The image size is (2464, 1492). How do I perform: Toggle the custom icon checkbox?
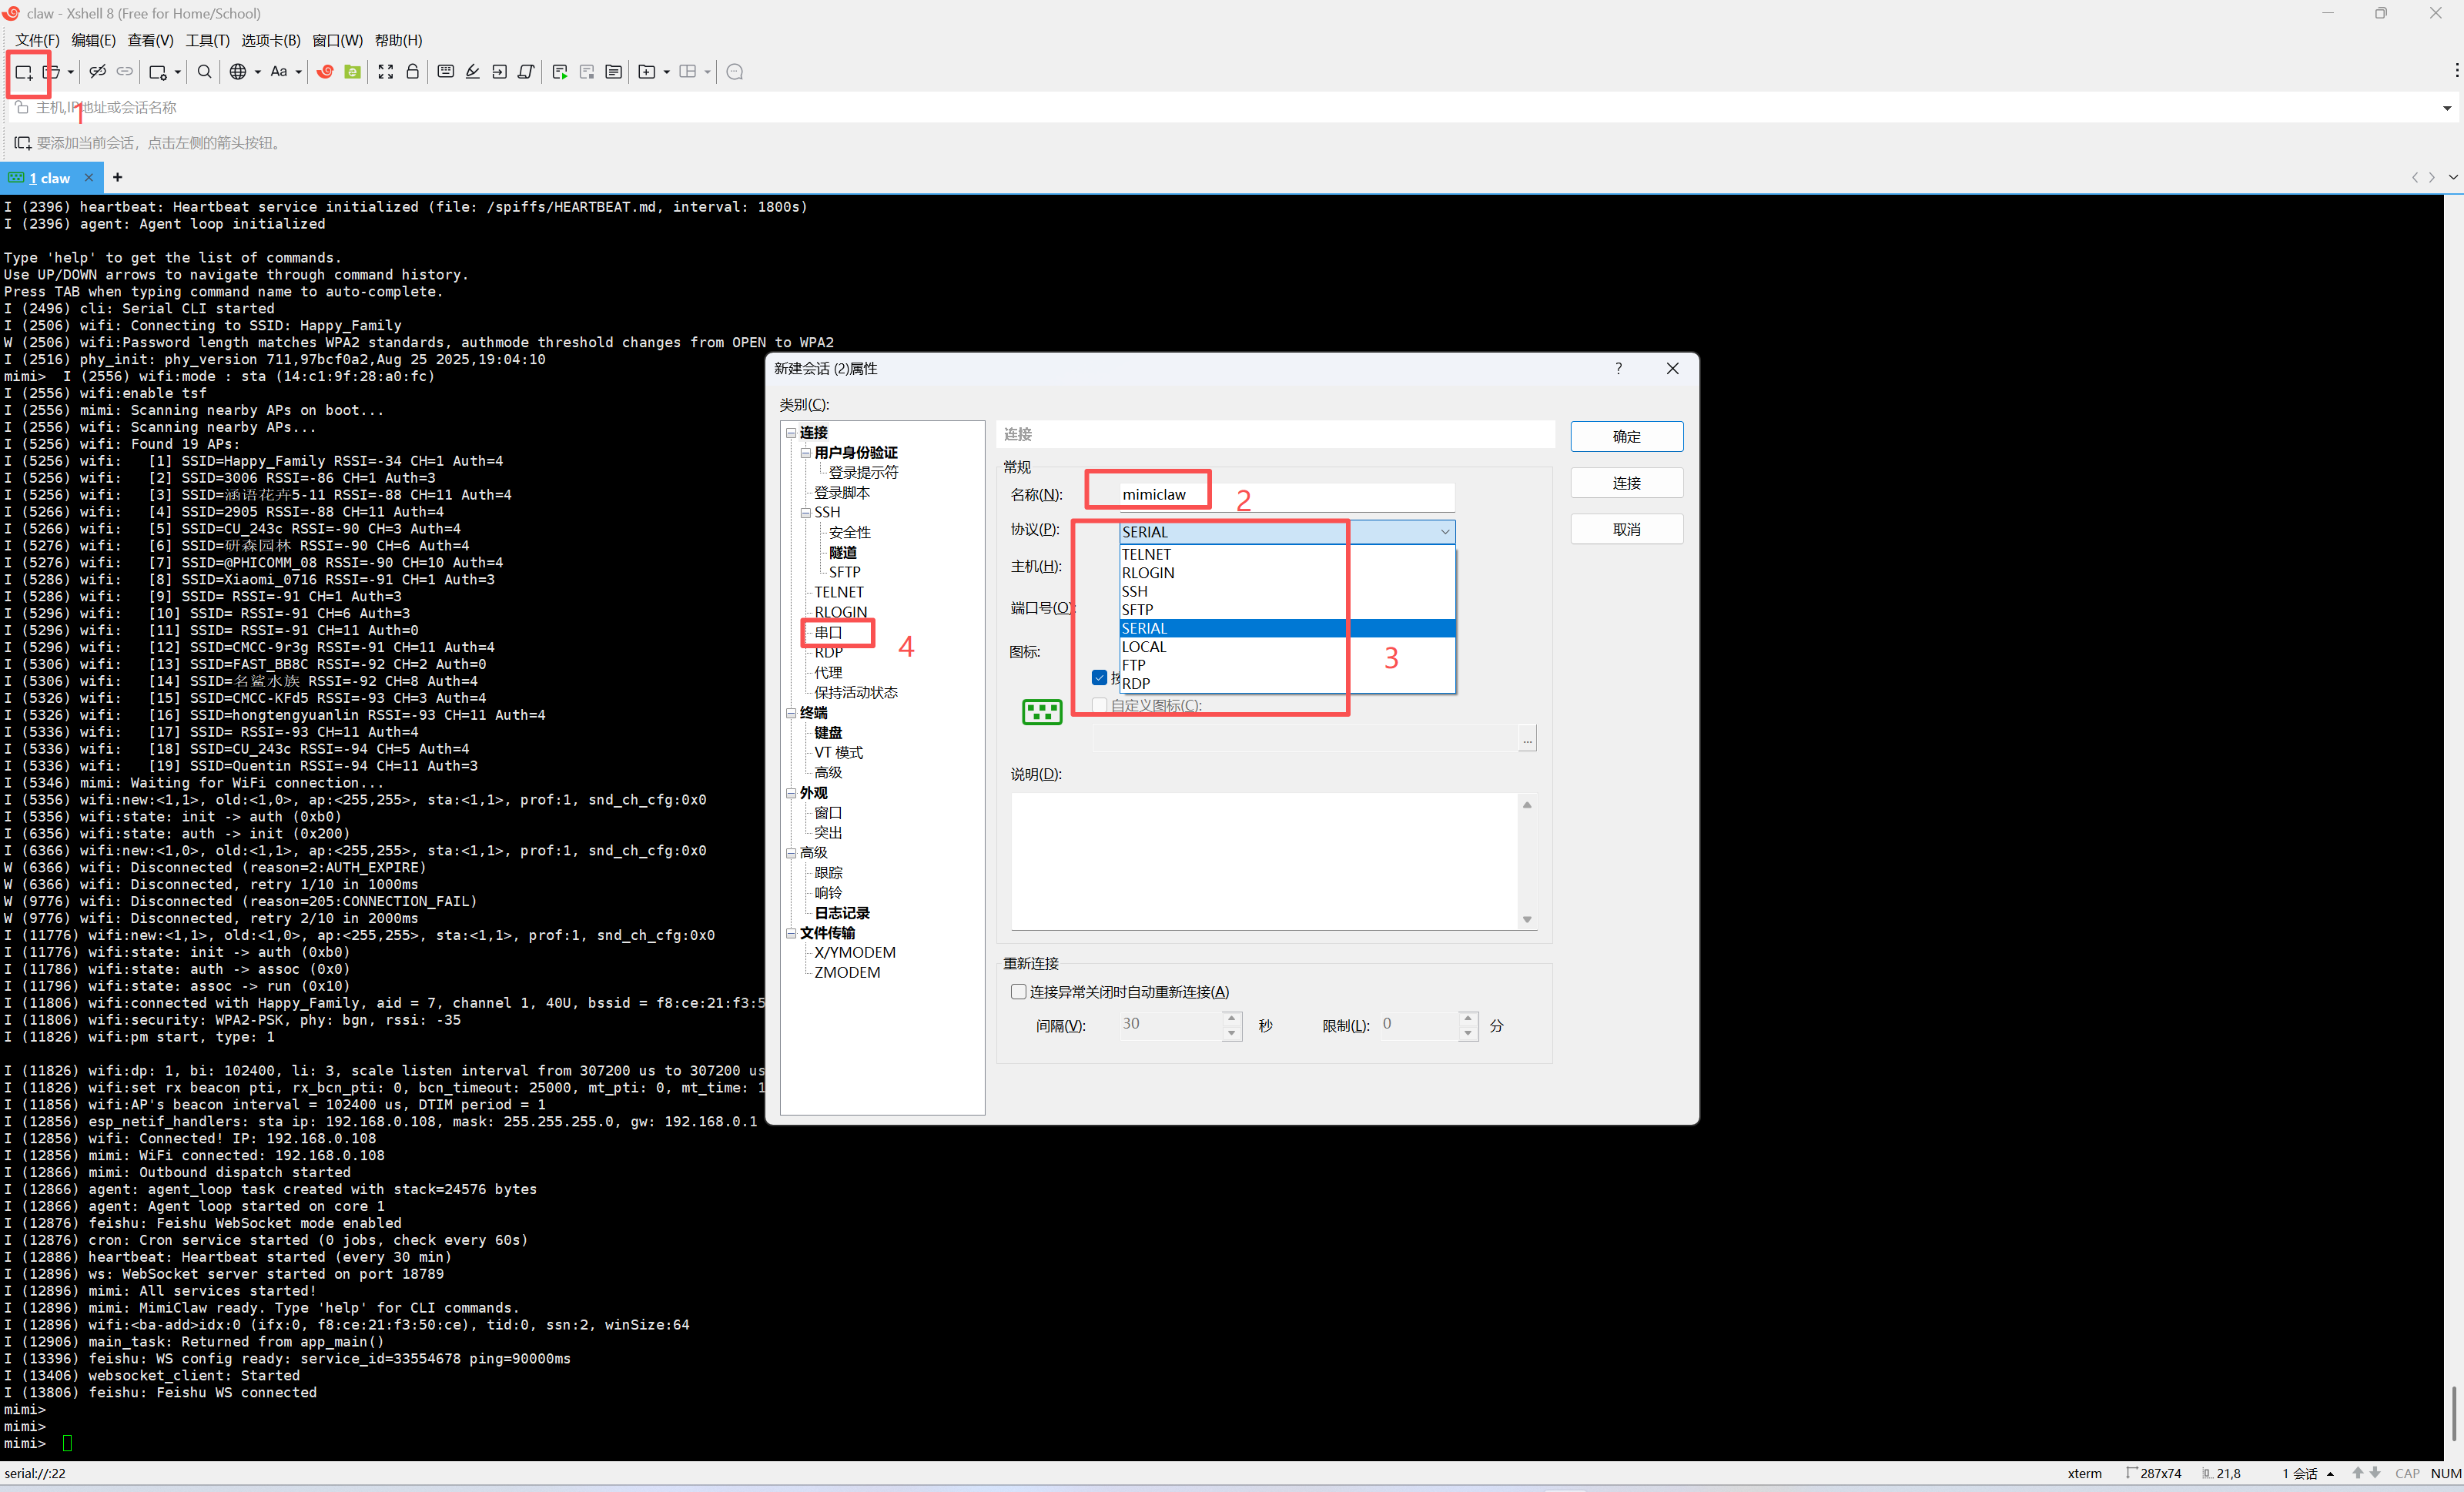[x=1100, y=705]
